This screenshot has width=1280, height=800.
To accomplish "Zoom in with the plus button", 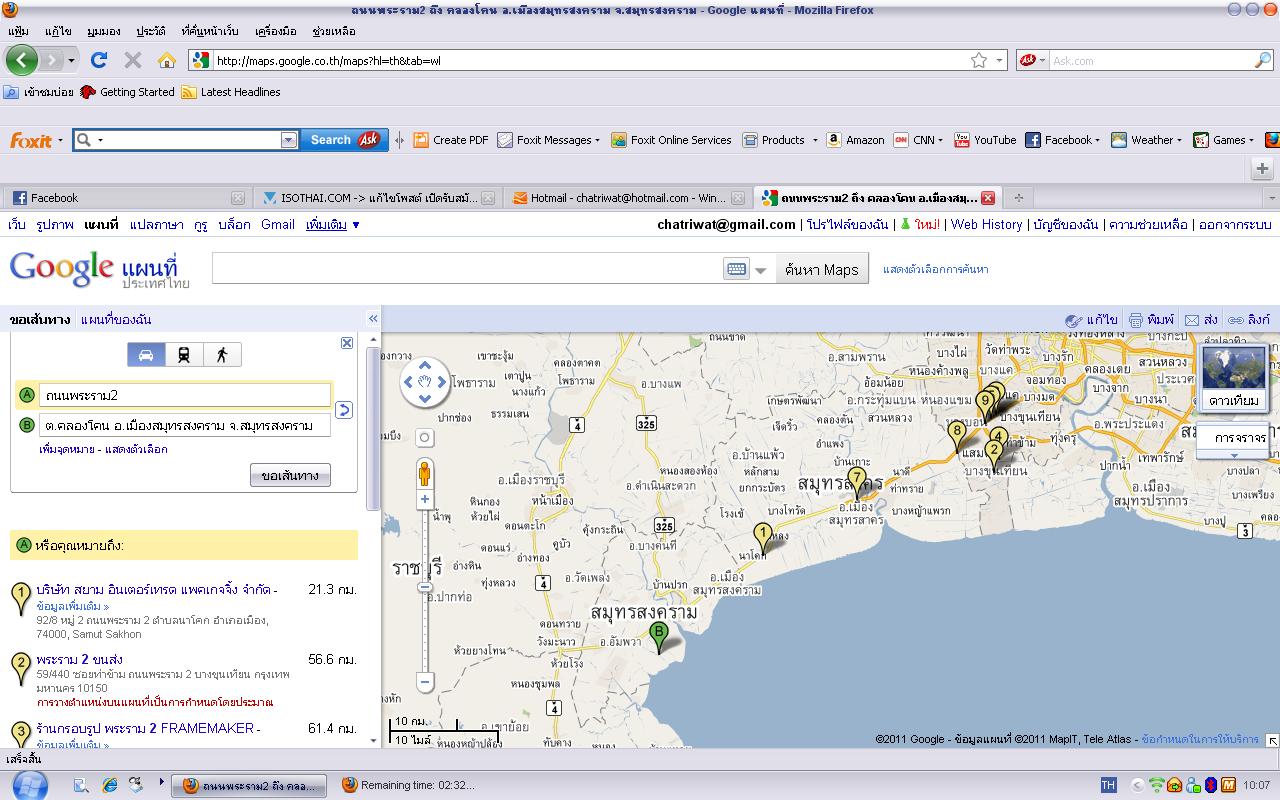I will click(425, 499).
